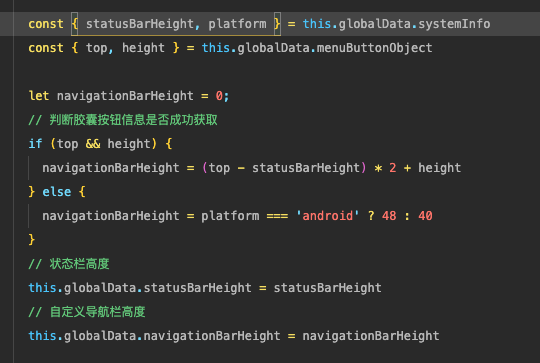540x363 pixels.
Task: Click the ? ternary operator
Action: coord(371,216)
